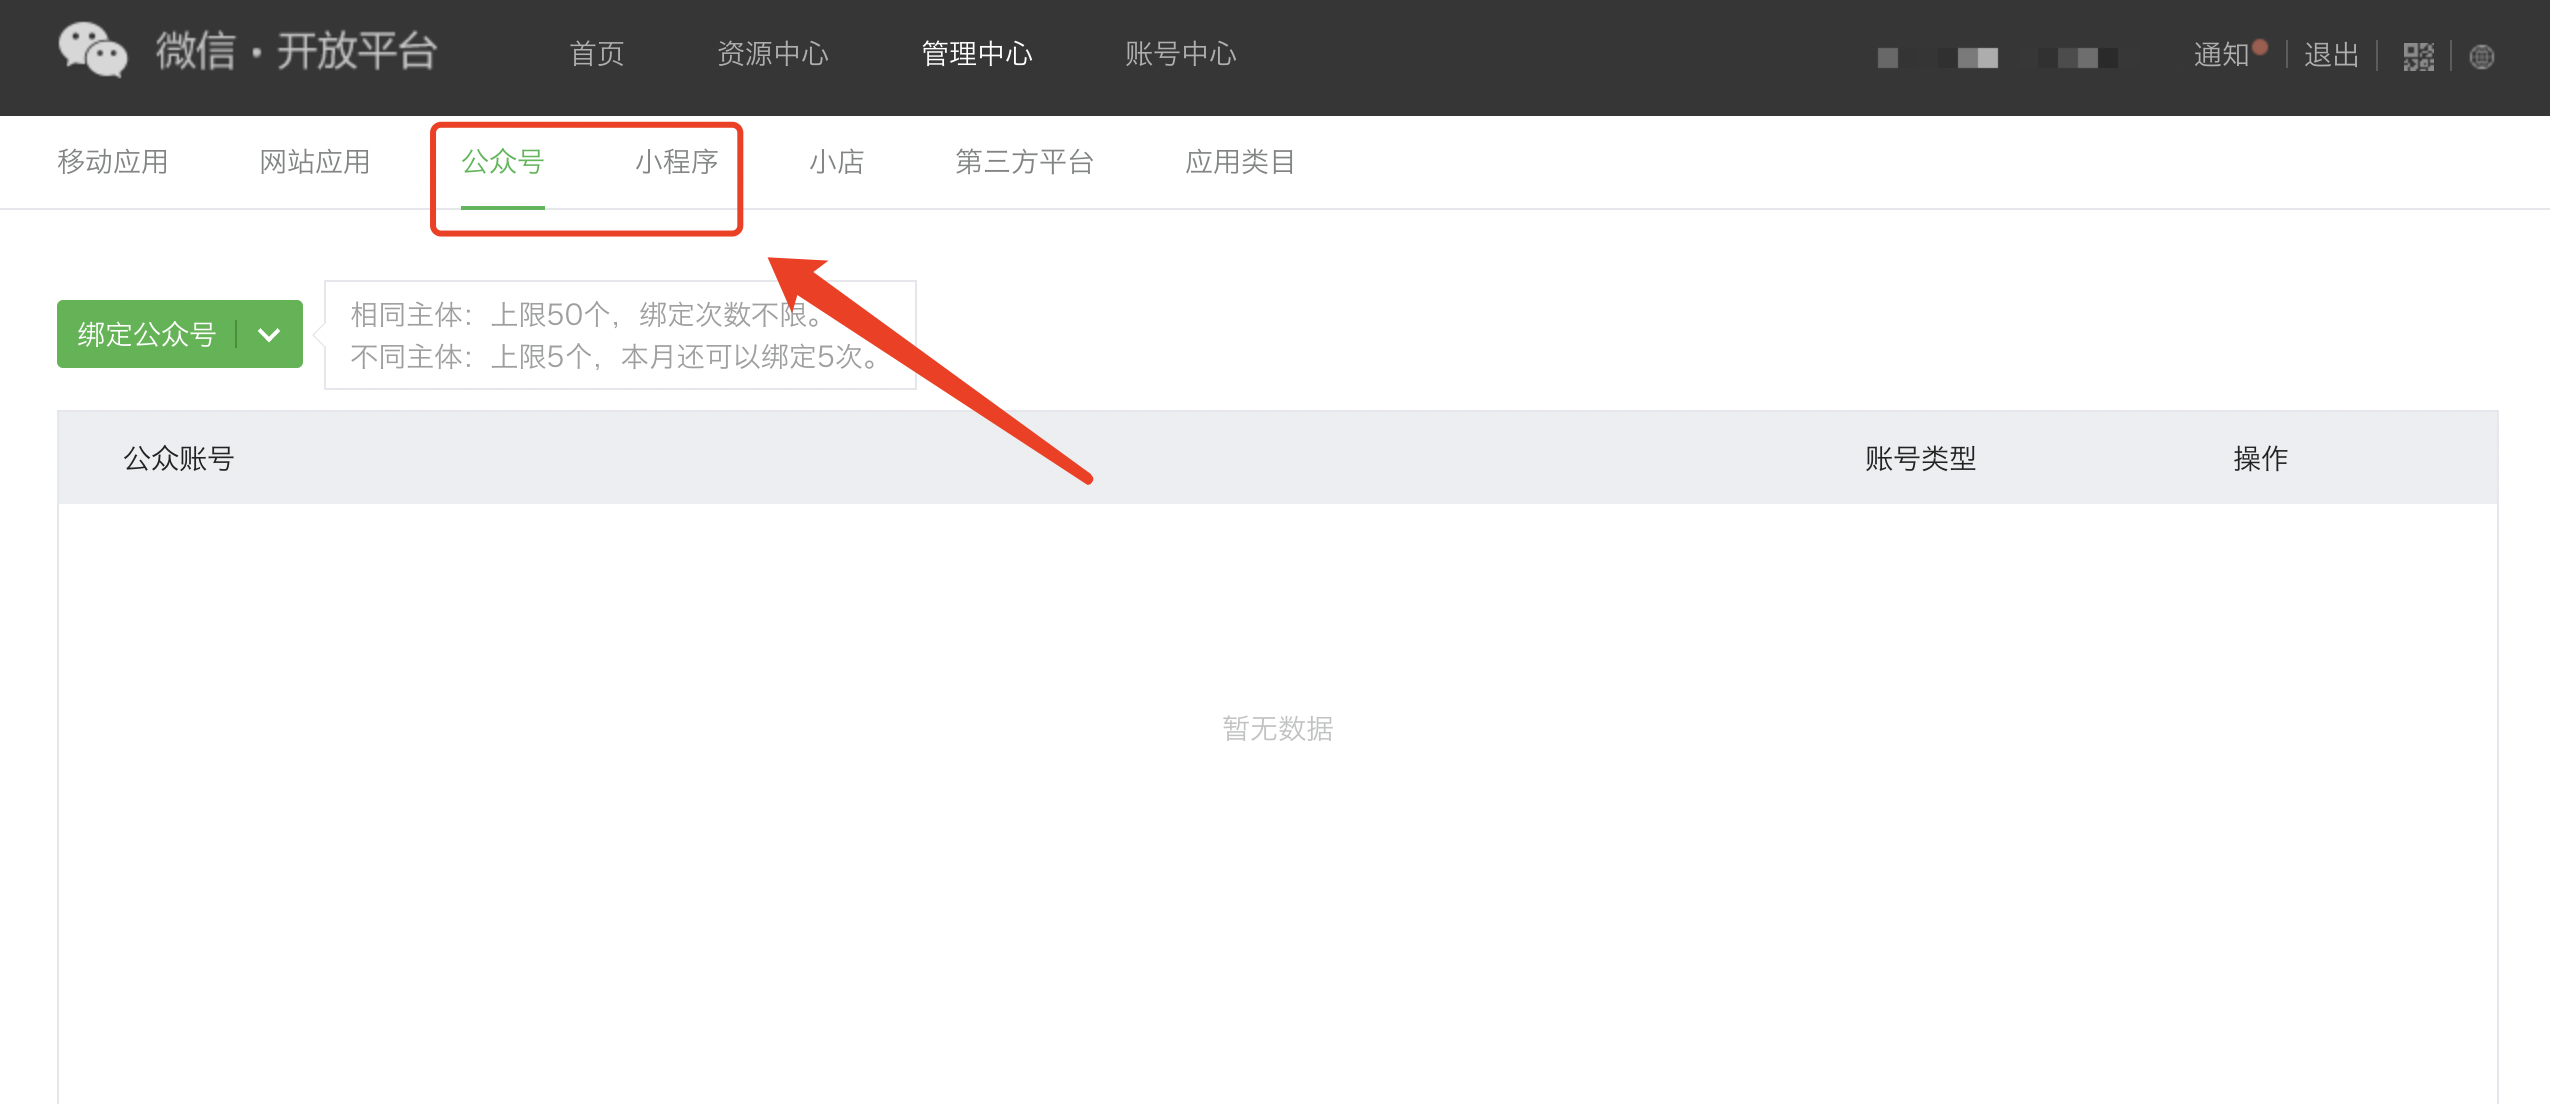Click the WeChat logo icon
Viewport: 2550px width, 1104px height.
92,50
